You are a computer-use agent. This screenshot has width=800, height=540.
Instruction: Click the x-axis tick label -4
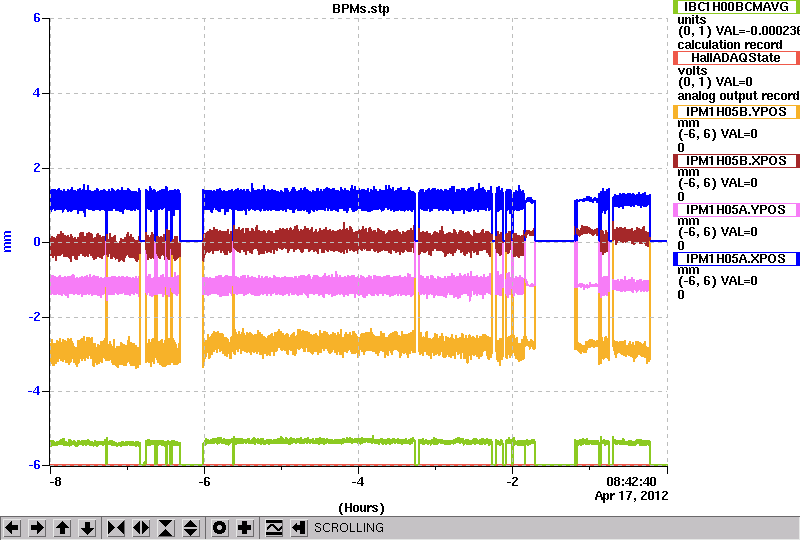(358, 482)
